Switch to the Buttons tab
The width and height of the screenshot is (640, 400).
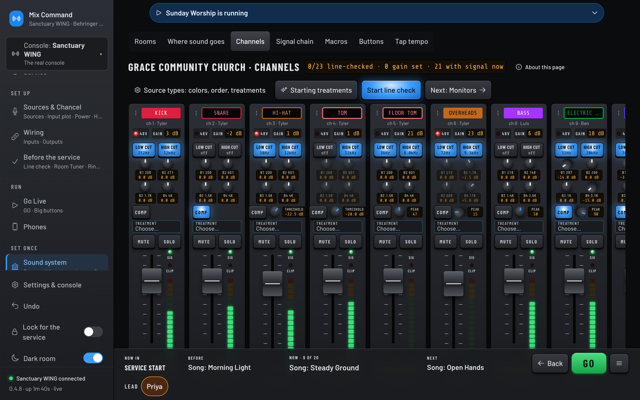pos(371,41)
